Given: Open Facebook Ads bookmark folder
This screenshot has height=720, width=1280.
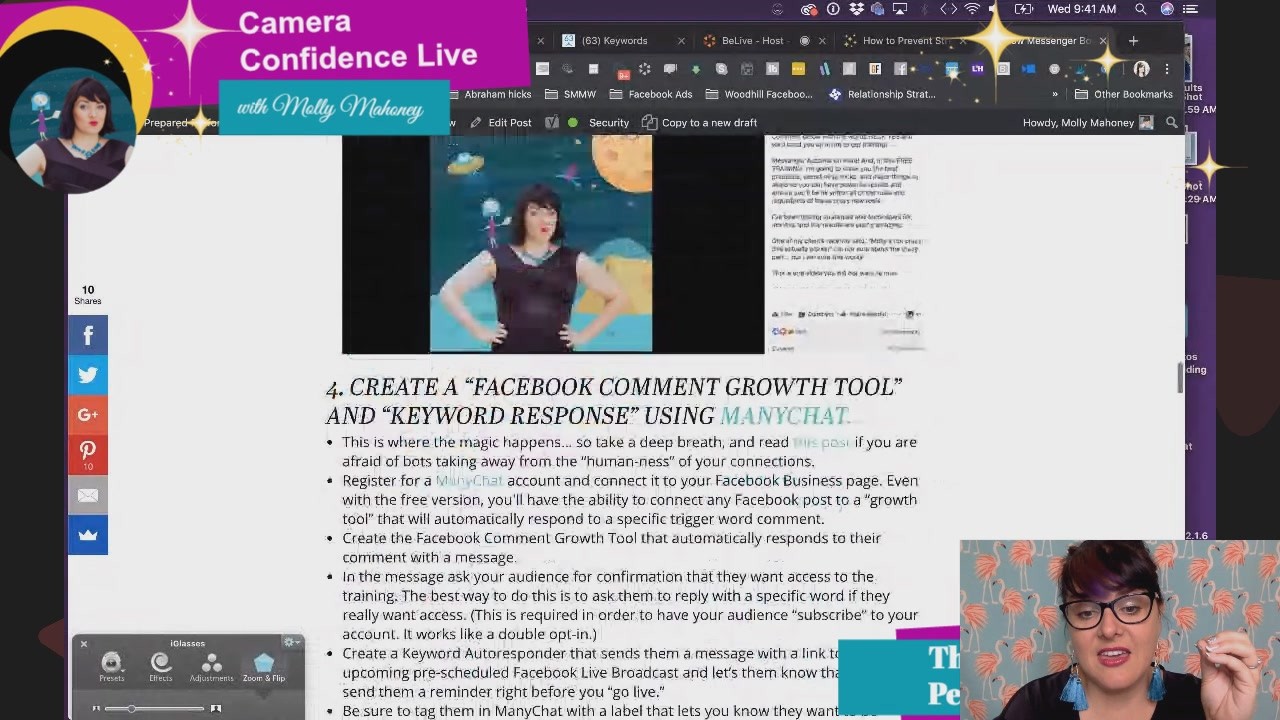Looking at the screenshot, I should [x=651, y=94].
